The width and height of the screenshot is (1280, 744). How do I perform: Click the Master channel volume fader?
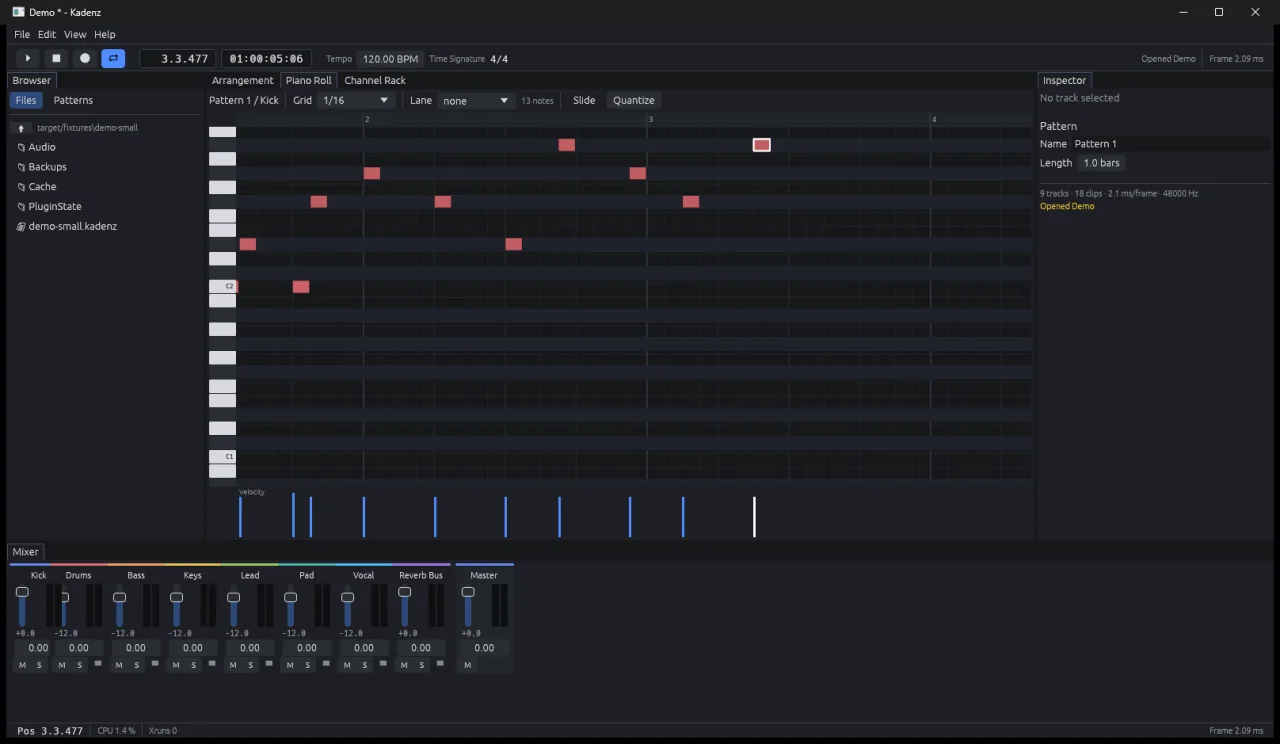[x=467, y=607]
